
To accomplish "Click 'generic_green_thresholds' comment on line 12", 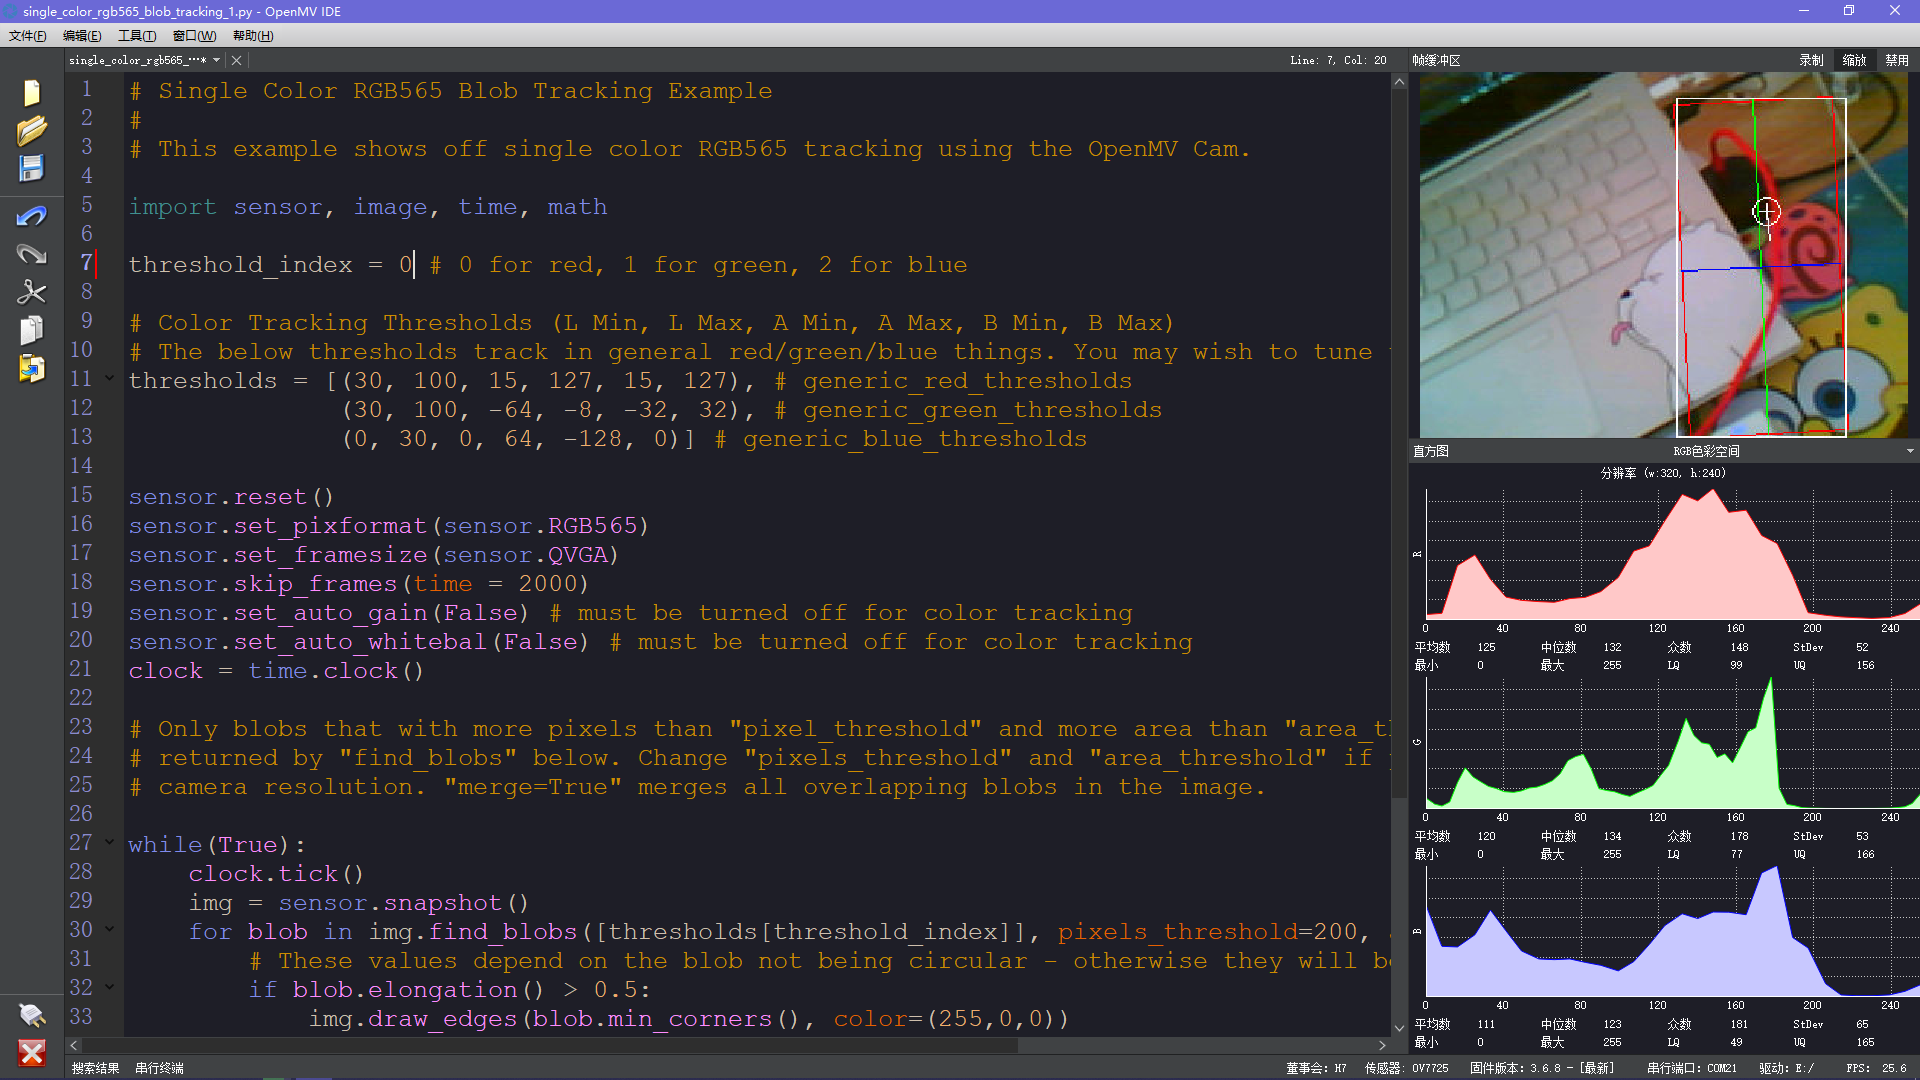I will click(x=982, y=409).
